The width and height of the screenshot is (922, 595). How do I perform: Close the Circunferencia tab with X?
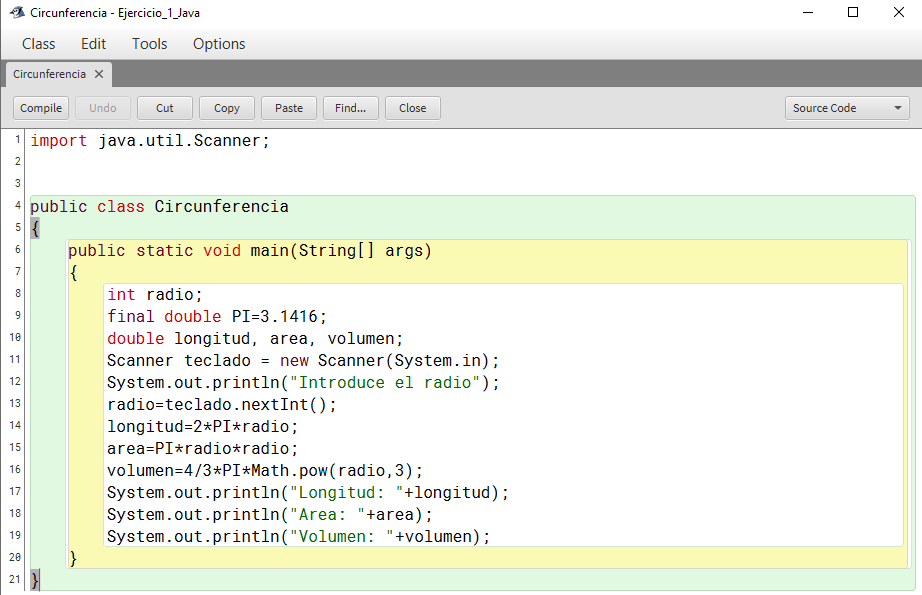coord(99,74)
